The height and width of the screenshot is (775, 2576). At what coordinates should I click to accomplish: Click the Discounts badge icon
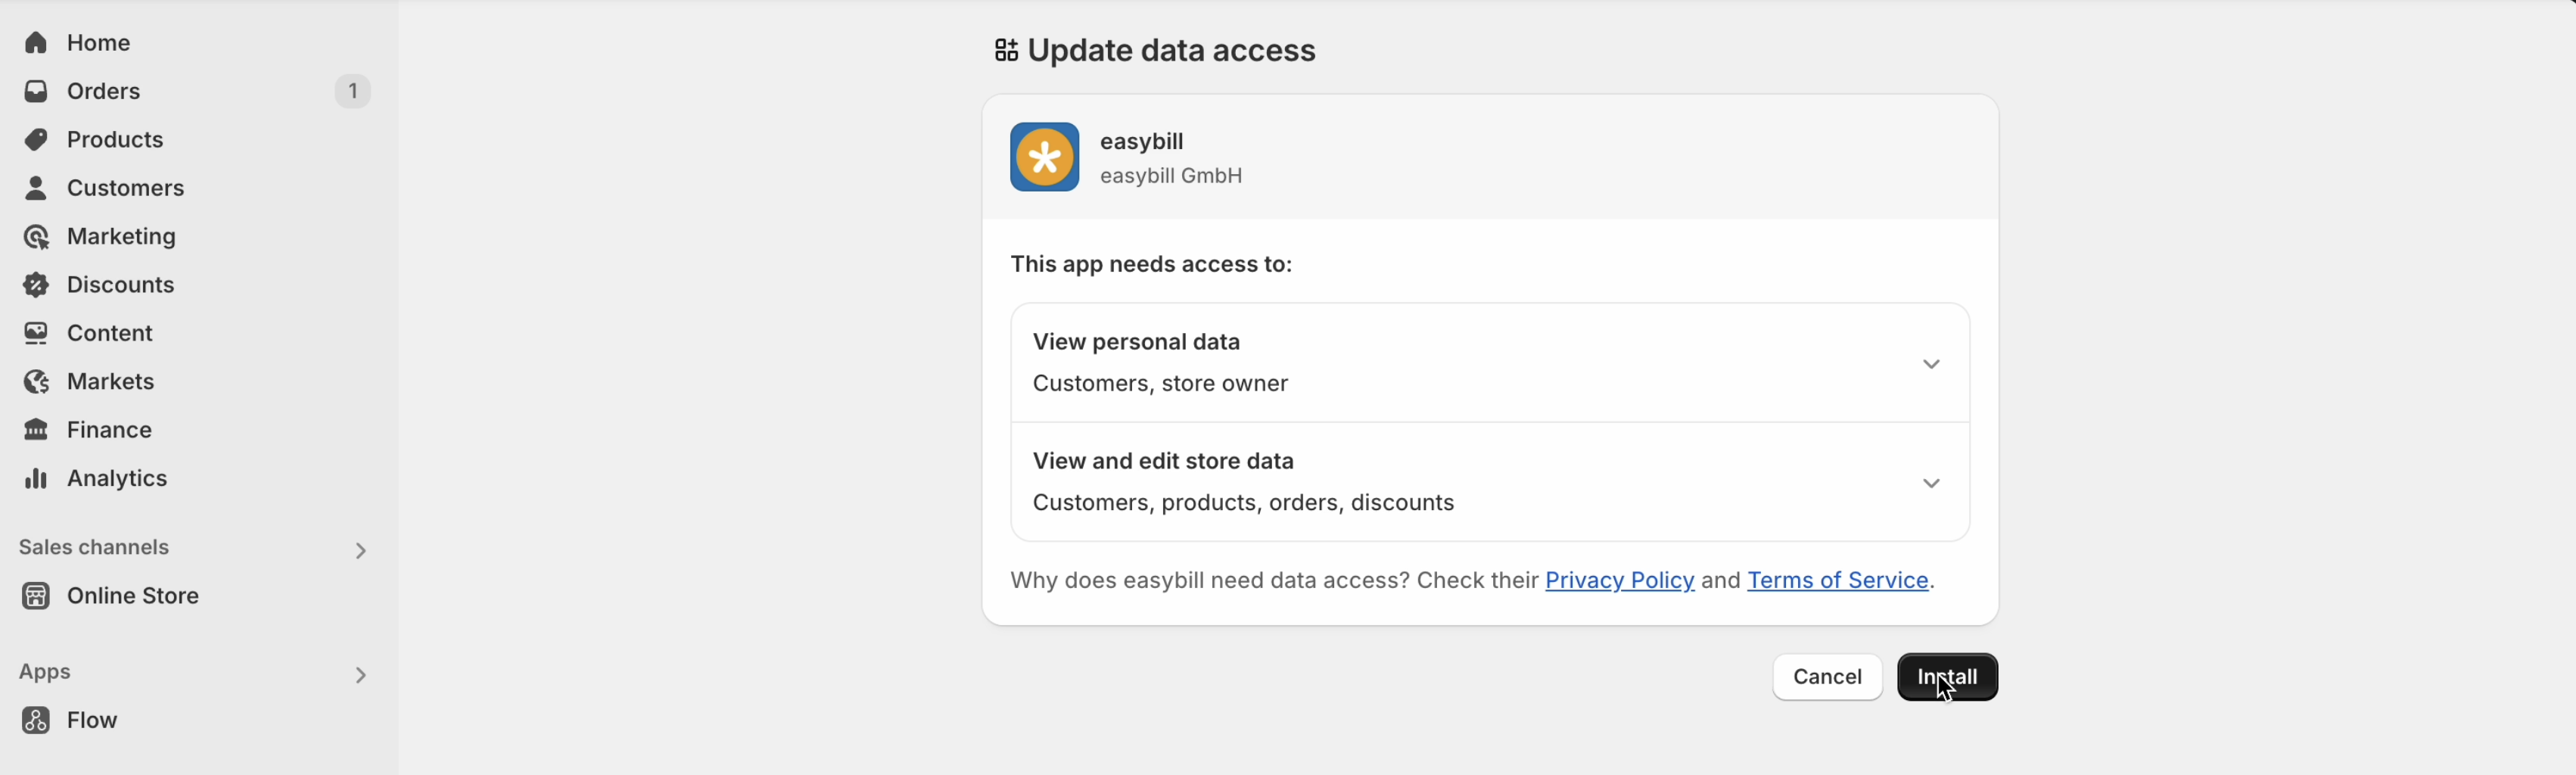click(x=37, y=285)
